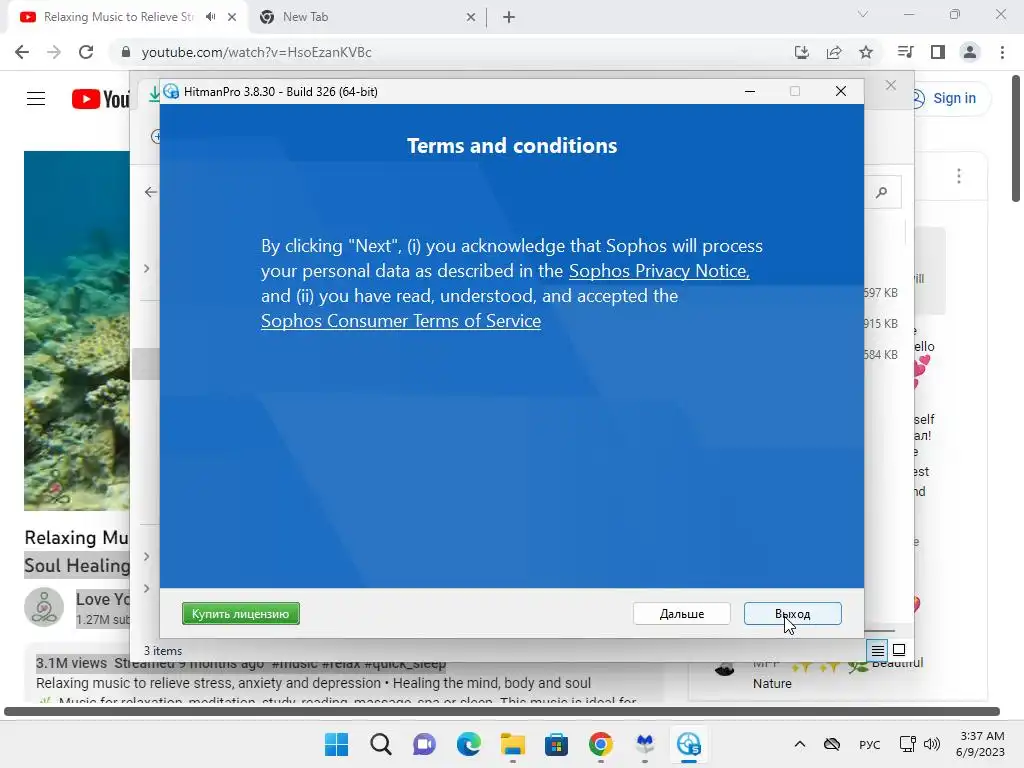The image size is (1024, 768).
Task: Go back in Chrome
Action: pyautogui.click(x=22, y=52)
